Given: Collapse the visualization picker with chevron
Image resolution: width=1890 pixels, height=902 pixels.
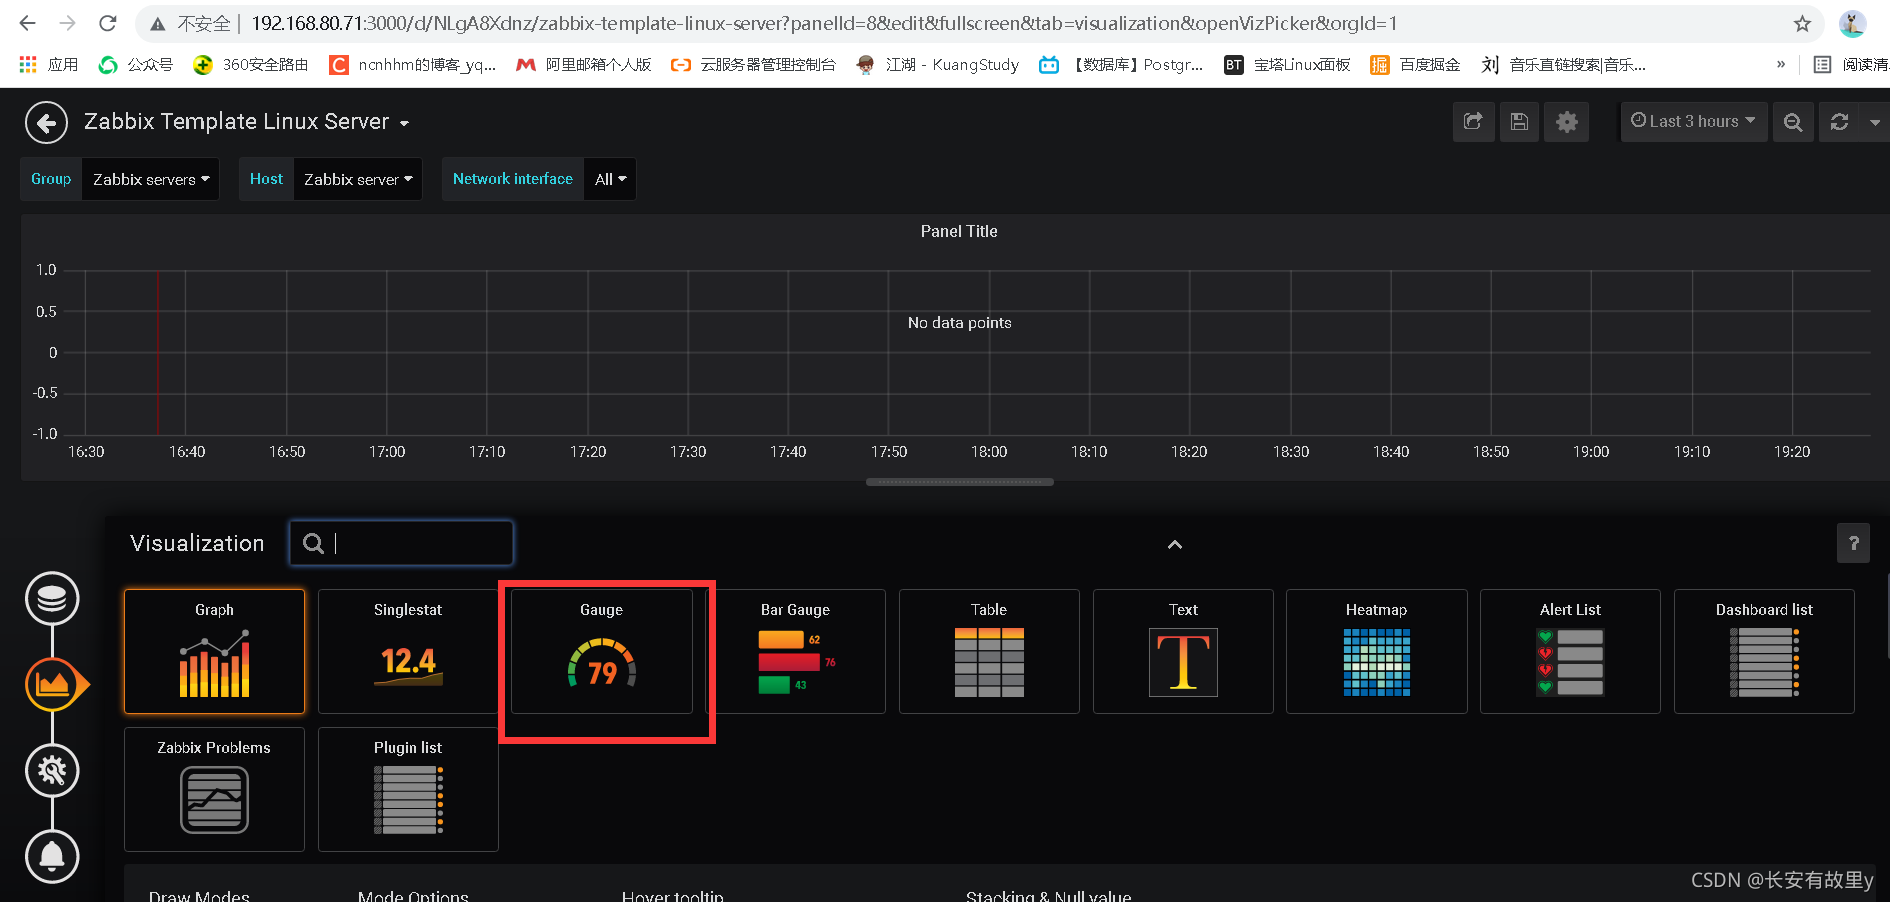Looking at the screenshot, I should (x=1175, y=544).
